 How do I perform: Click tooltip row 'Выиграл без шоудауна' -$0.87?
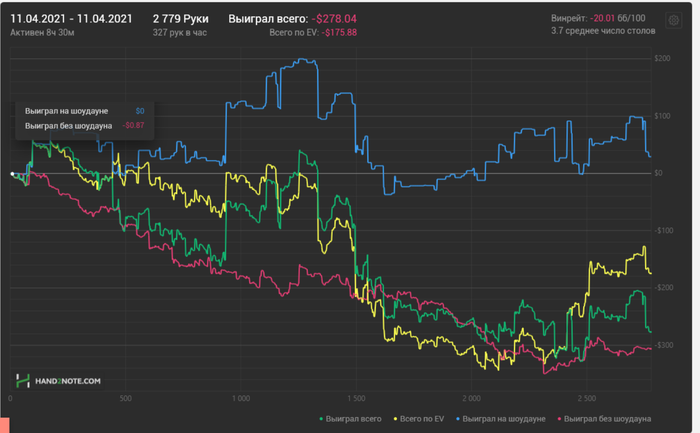point(84,125)
